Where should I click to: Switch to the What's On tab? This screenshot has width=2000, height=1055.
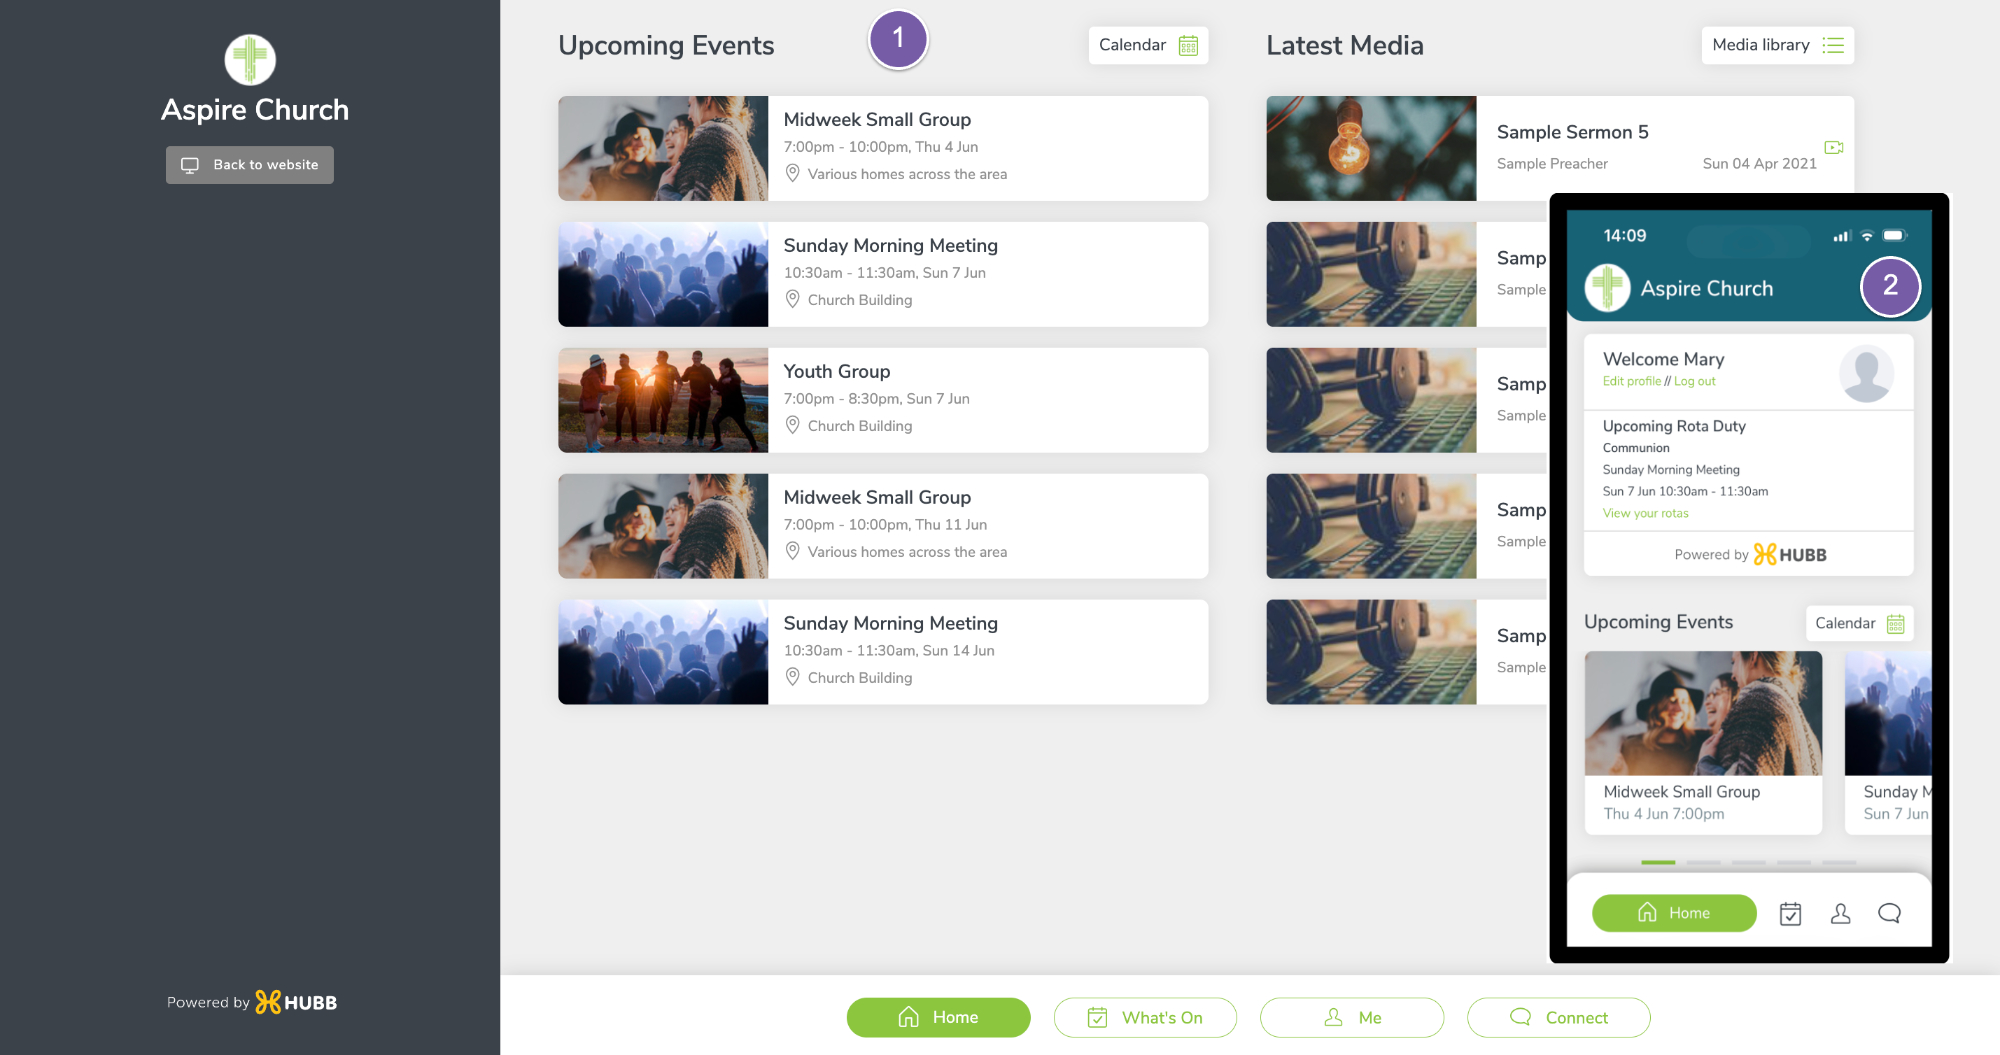[x=1145, y=1017]
